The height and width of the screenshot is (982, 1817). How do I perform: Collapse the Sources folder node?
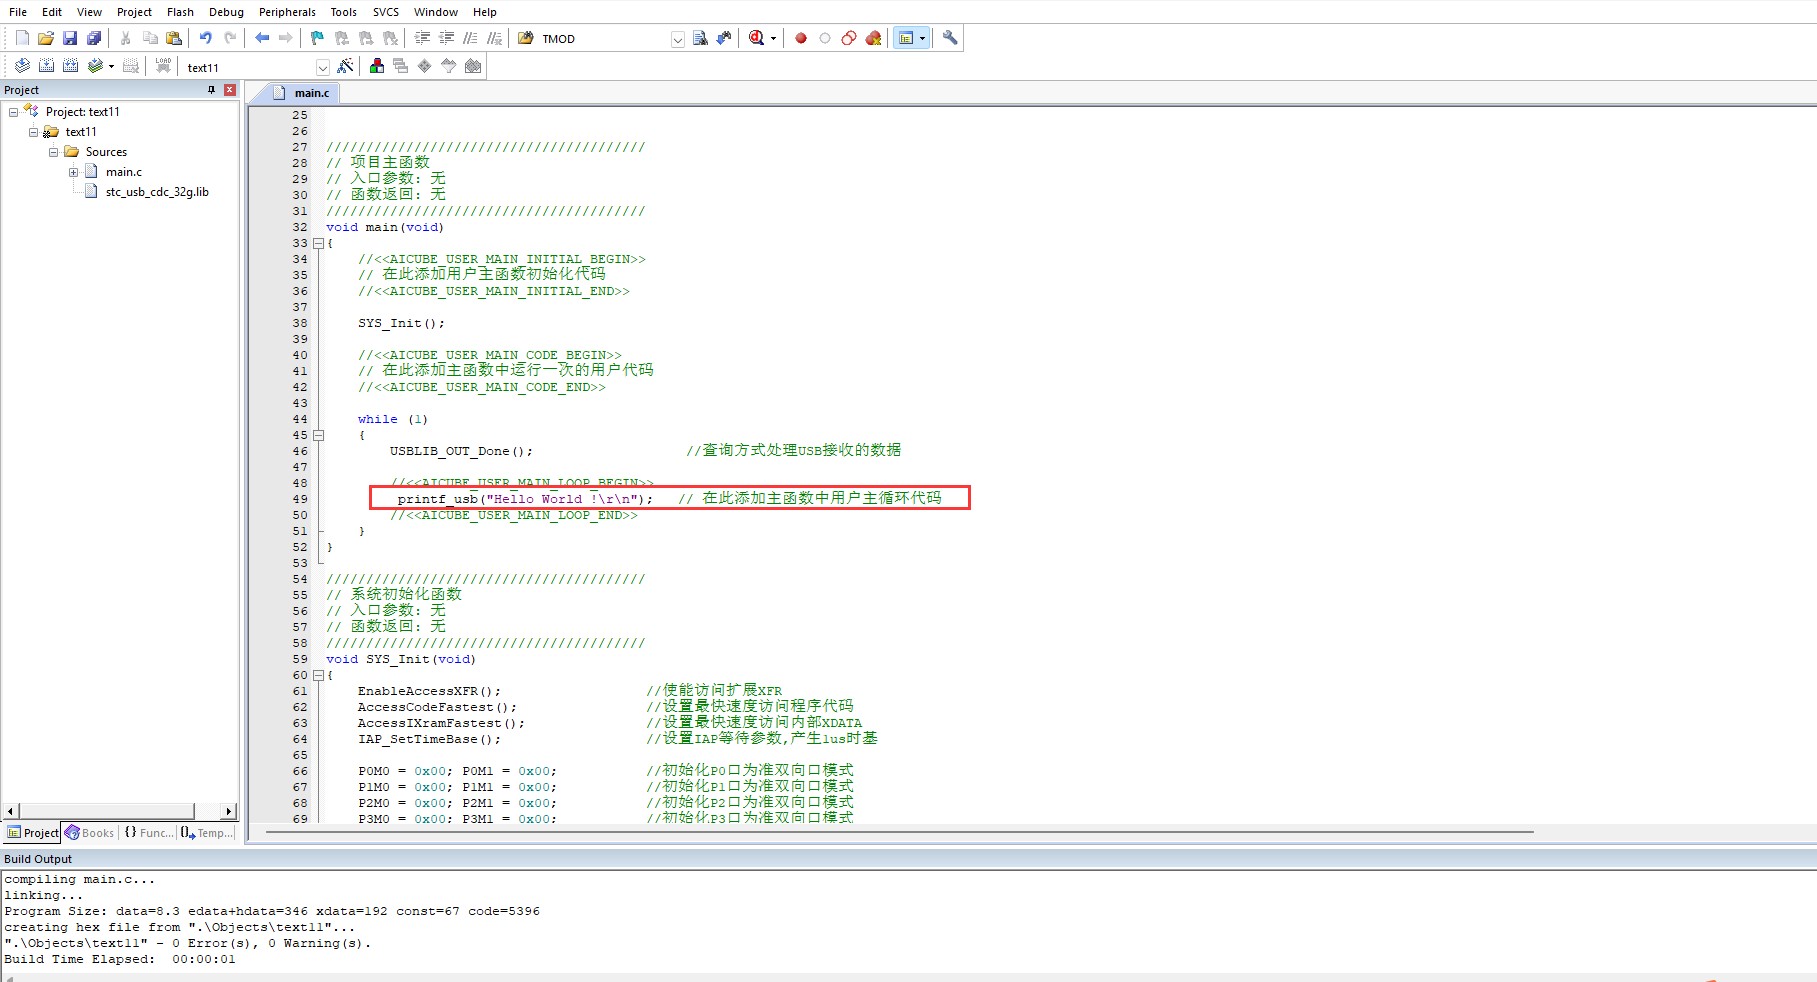click(53, 152)
